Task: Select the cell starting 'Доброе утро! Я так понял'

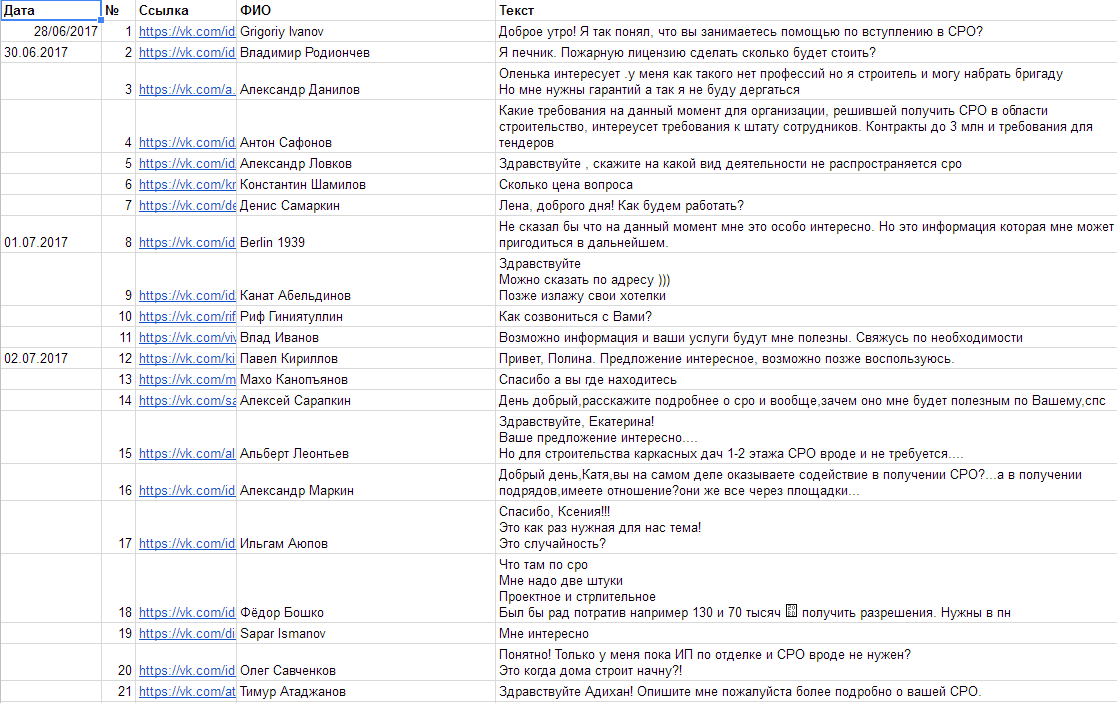Action: (x=806, y=31)
